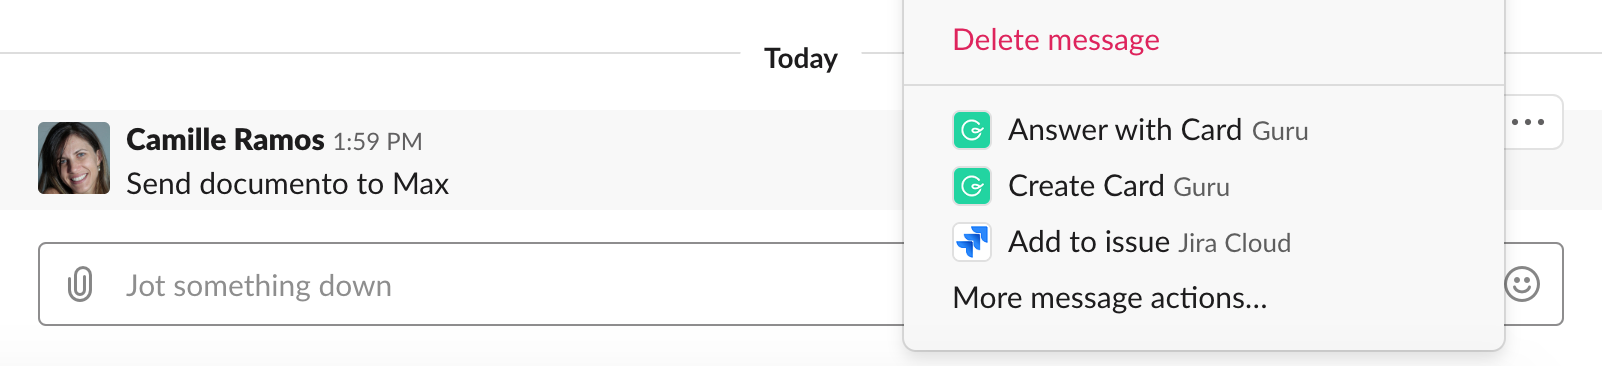
Task: Click the 1:59 PM message timestamp
Action: click(x=378, y=142)
